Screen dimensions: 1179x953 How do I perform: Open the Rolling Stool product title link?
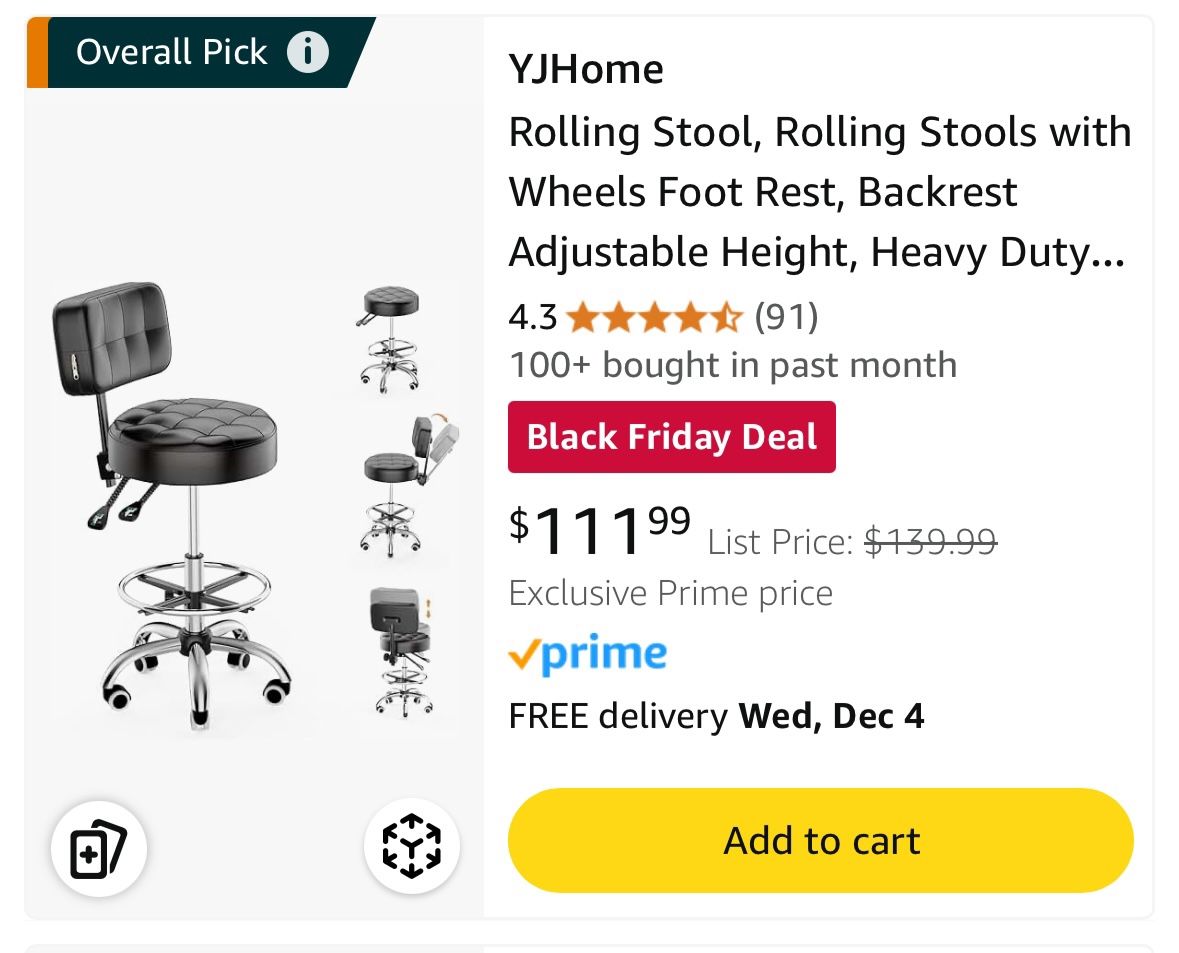coord(820,191)
